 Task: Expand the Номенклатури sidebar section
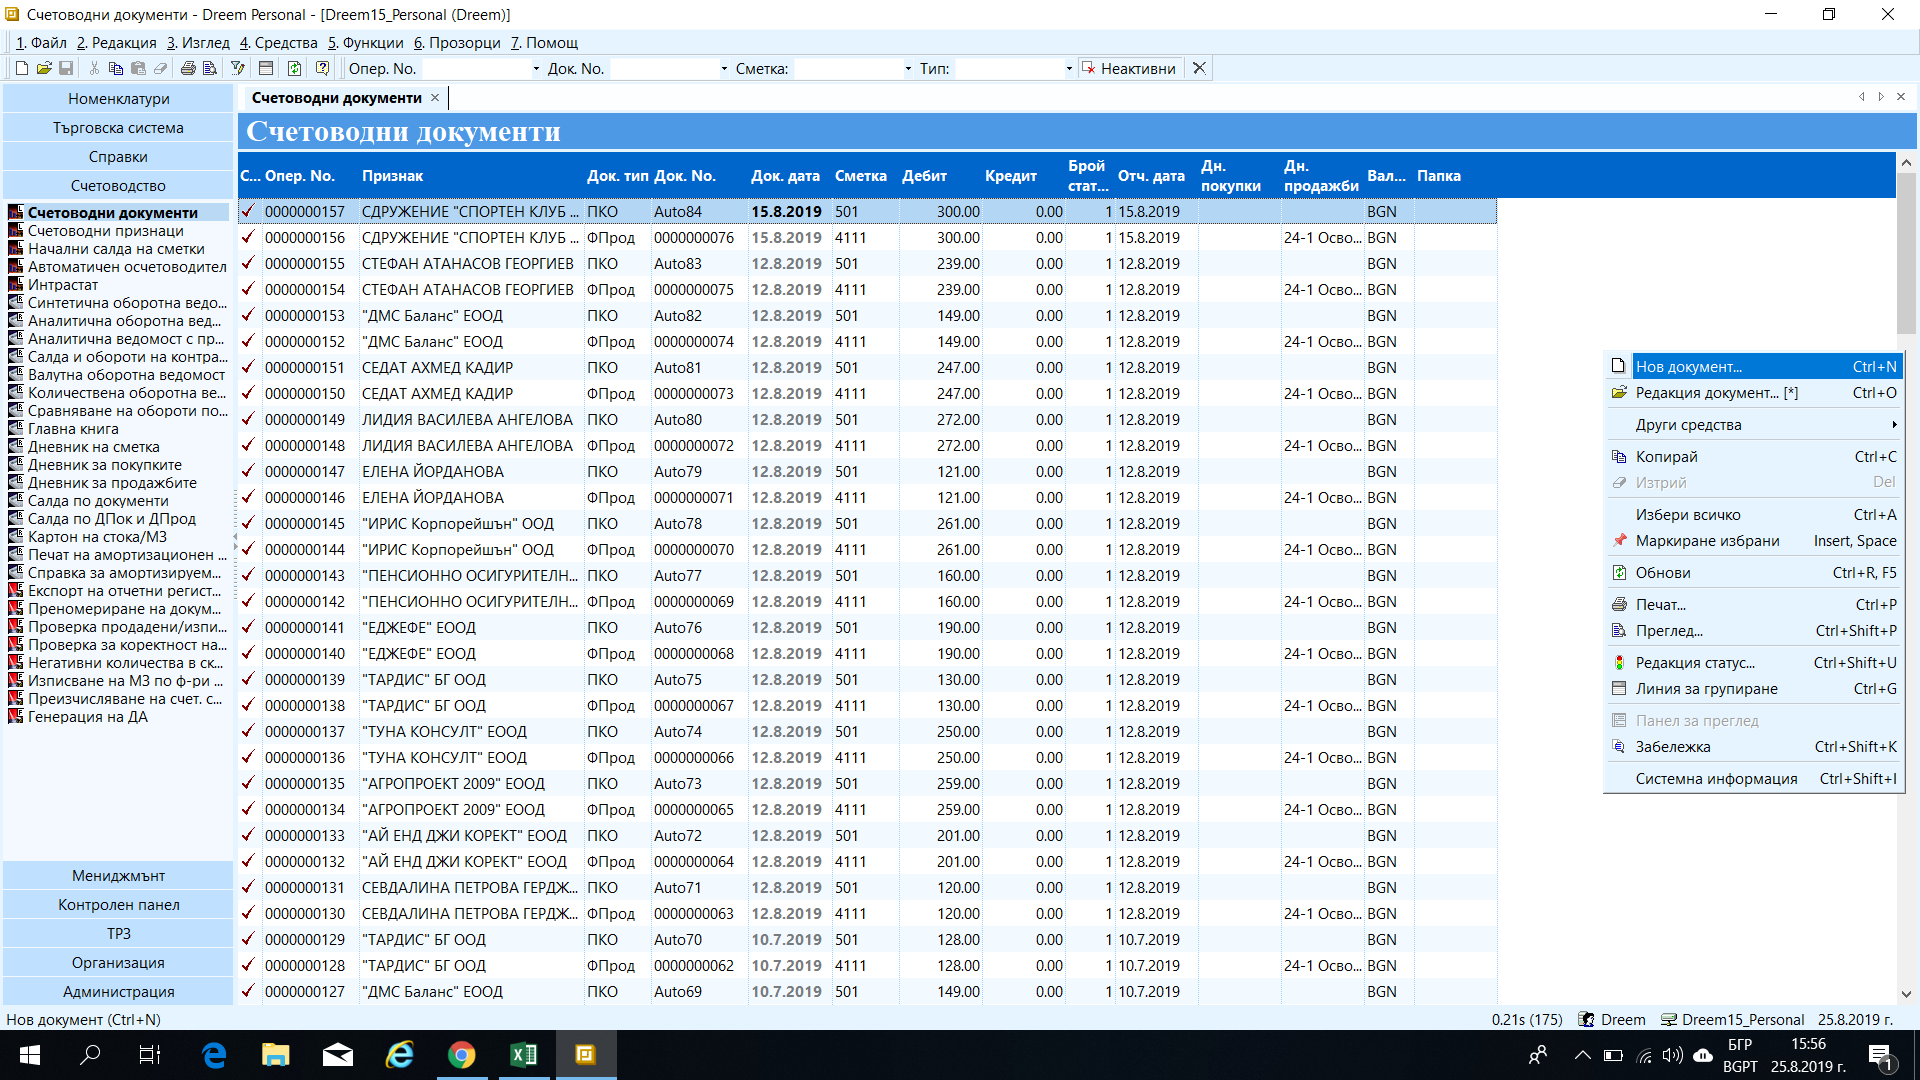pyautogui.click(x=118, y=98)
